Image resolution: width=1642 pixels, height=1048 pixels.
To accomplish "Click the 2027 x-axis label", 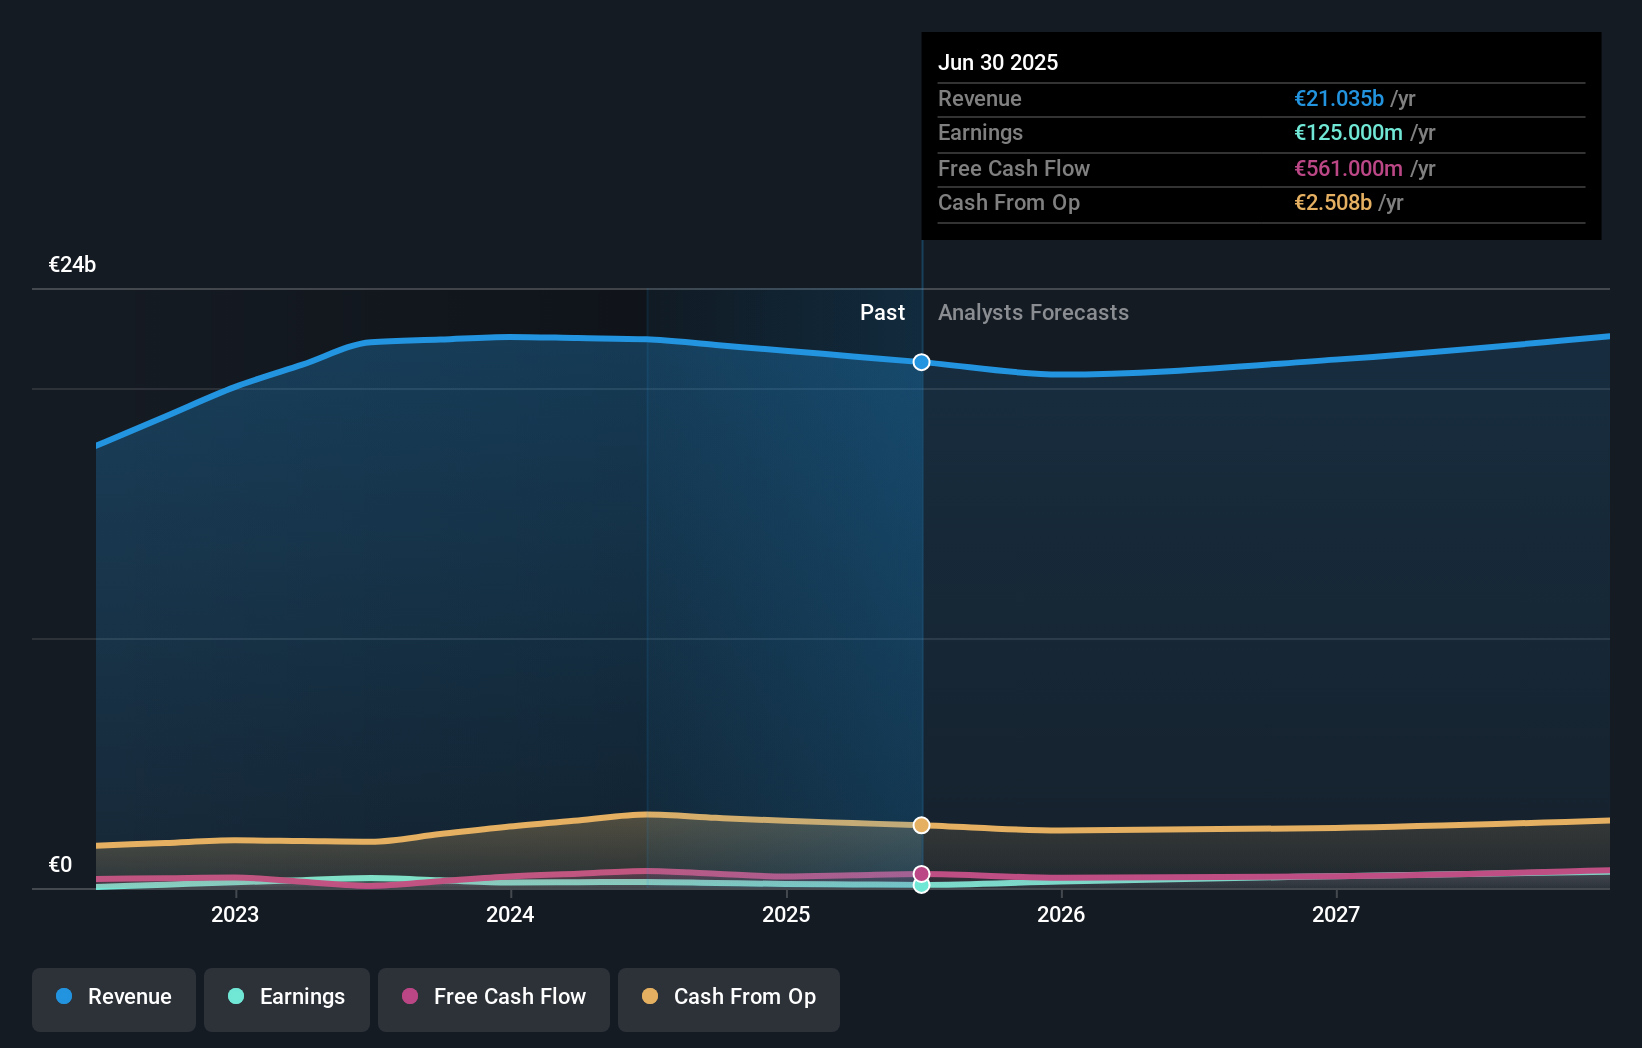I will tap(1336, 915).
